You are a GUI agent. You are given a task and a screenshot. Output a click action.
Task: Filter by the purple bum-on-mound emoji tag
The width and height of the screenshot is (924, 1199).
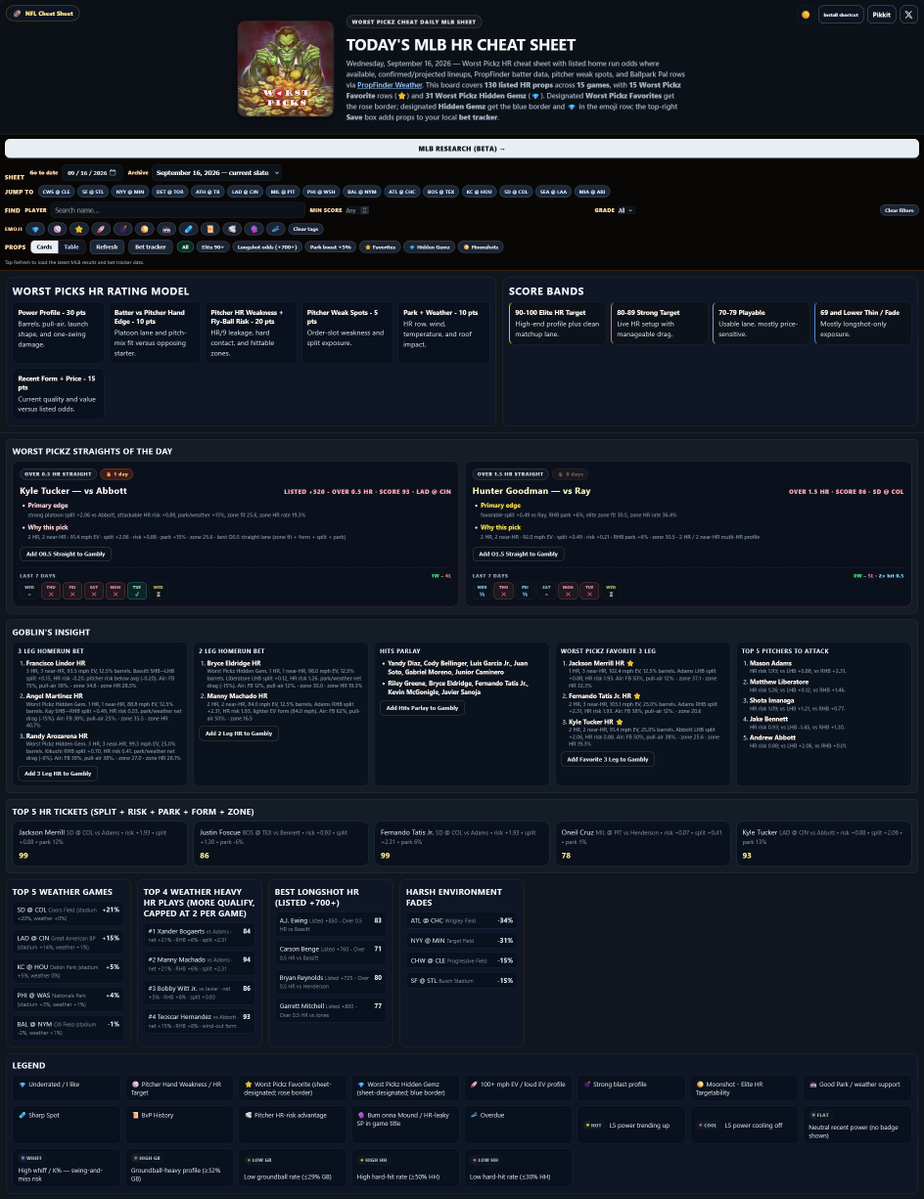pos(253,229)
